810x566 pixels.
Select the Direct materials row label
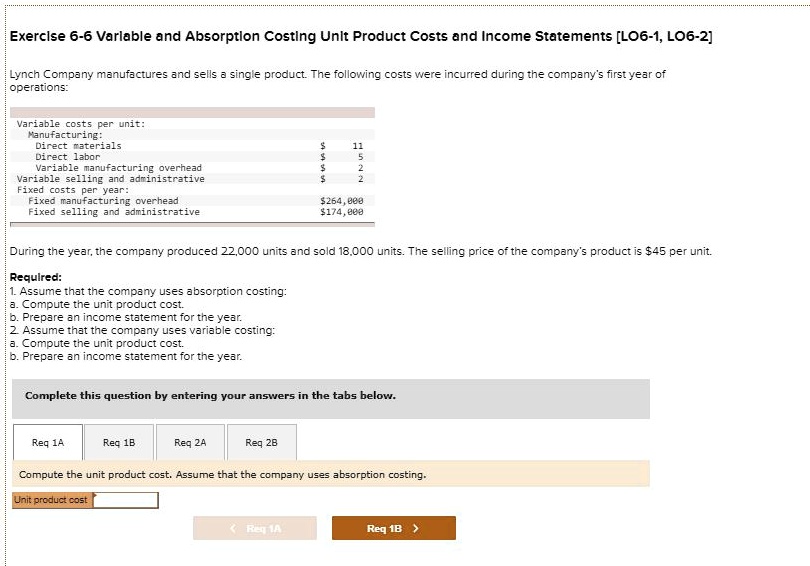[x=78, y=146]
